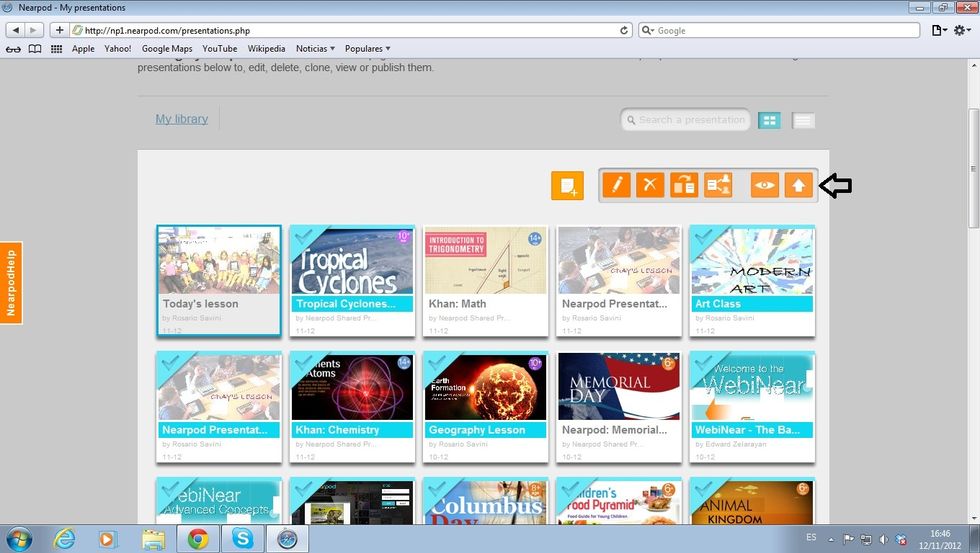The image size is (980, 553).
Task: Open the Top Sites grid icon
Action: pyautogui.click(x=56, y=49)
